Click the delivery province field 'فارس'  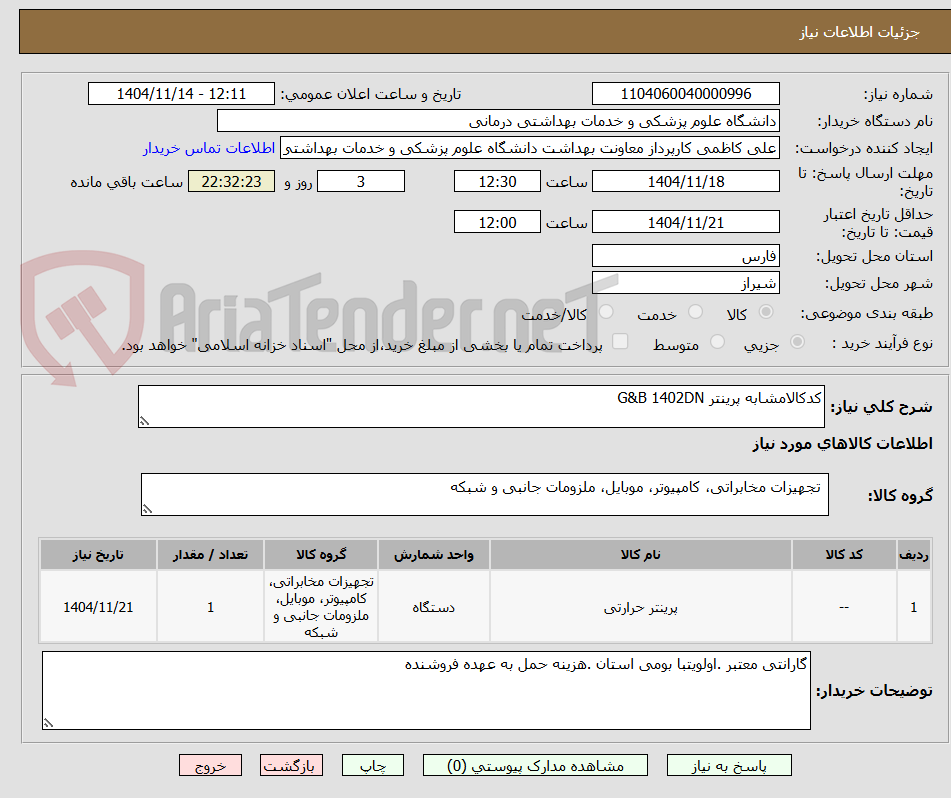pyautogui.click(x=685, y=256)
